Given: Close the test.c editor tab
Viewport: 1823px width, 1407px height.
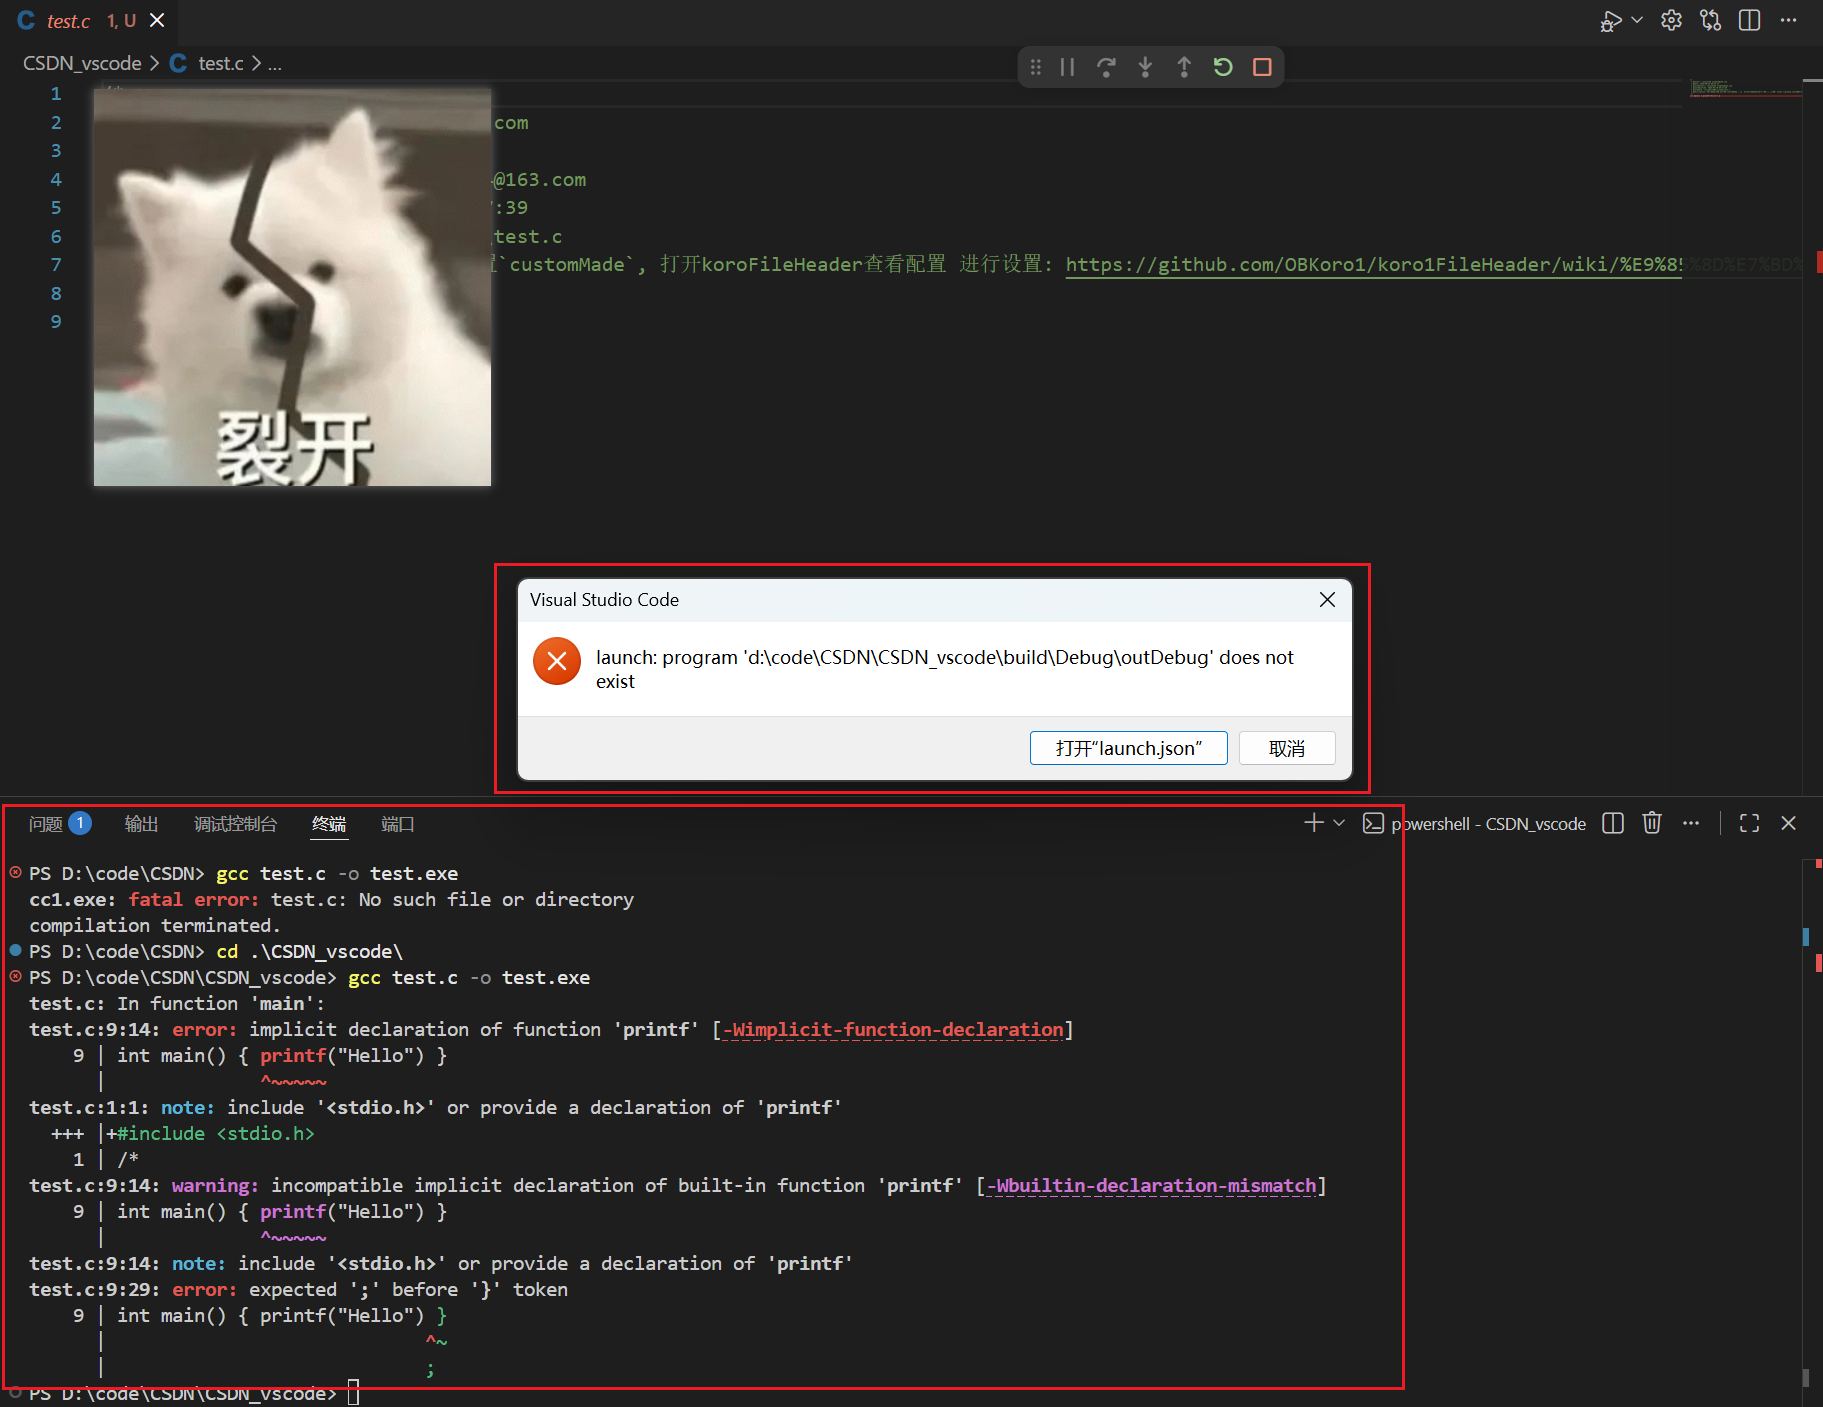Looking at the screenshot, I should [x=157, y=20].
